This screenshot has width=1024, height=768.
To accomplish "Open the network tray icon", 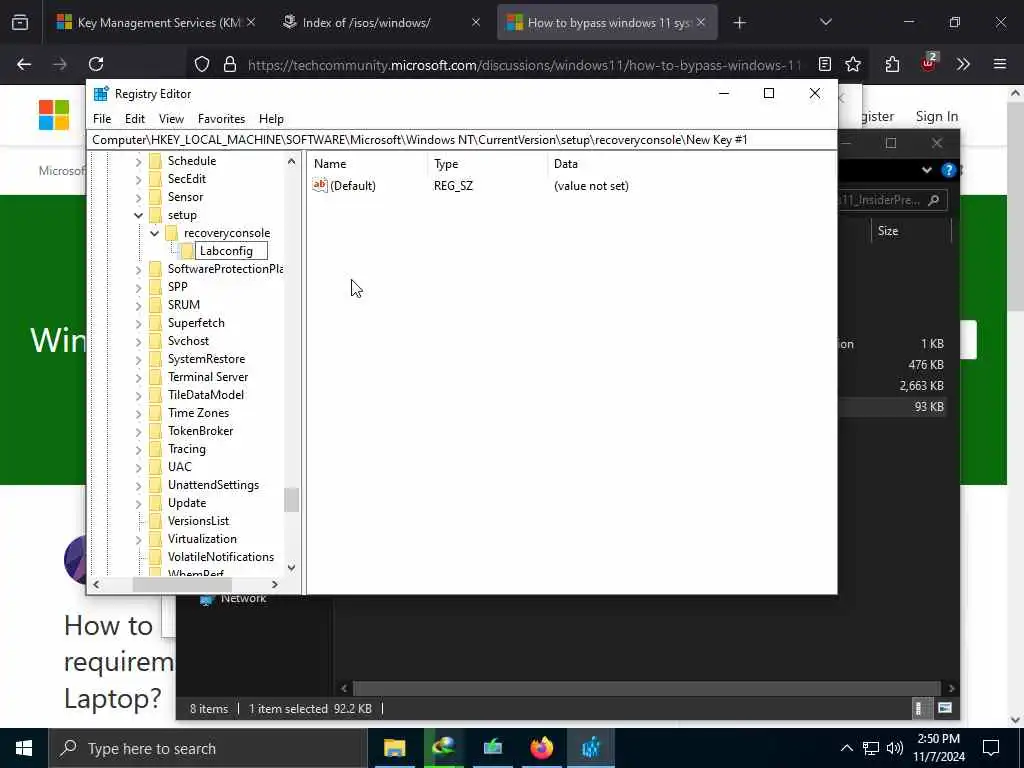I will (x=871, y=748).
